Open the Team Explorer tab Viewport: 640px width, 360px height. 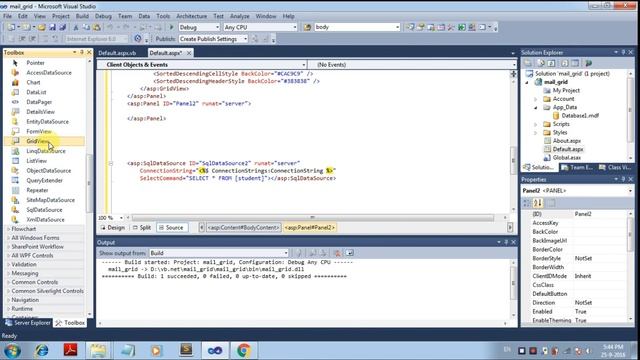(x=577, y=167)
